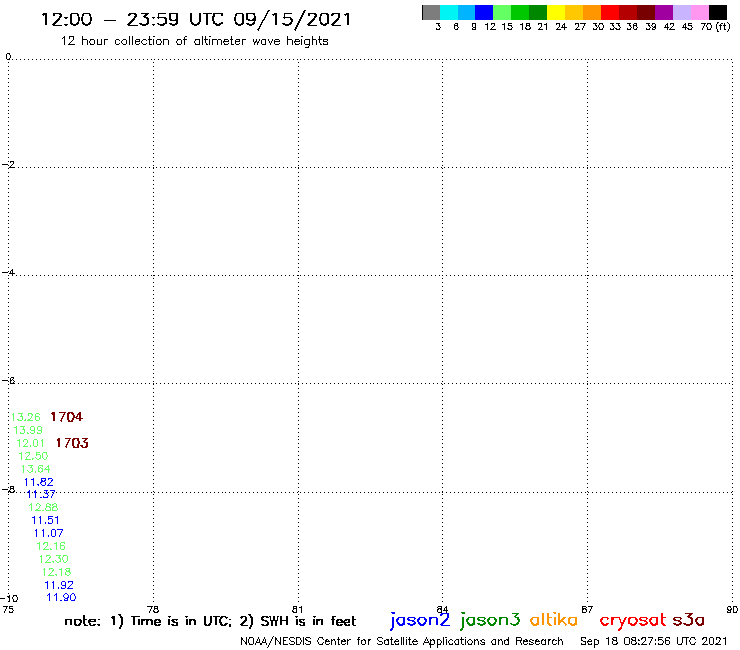This screenshot has width=740, height=650.
Task: Click the jason2 satellite legend label
Action: click(420, 620)
